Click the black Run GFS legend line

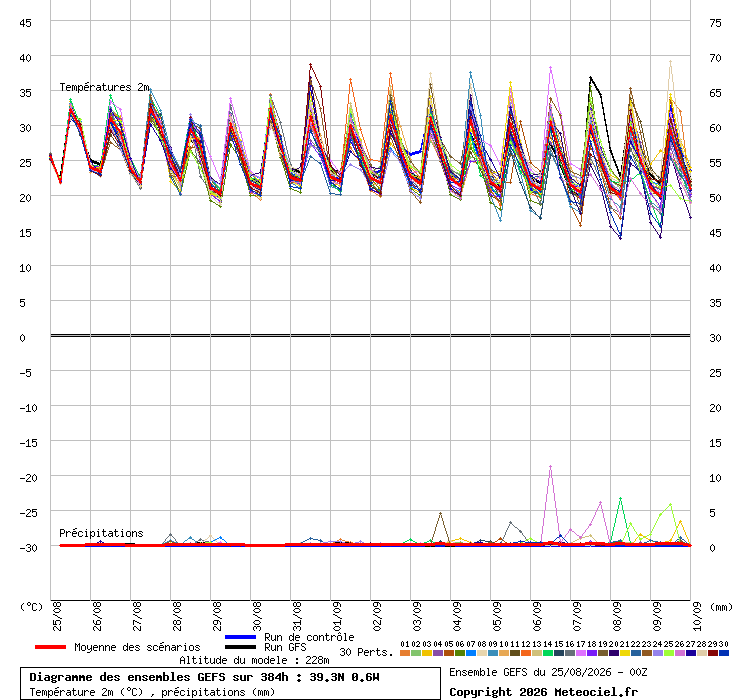coord(241,647)
